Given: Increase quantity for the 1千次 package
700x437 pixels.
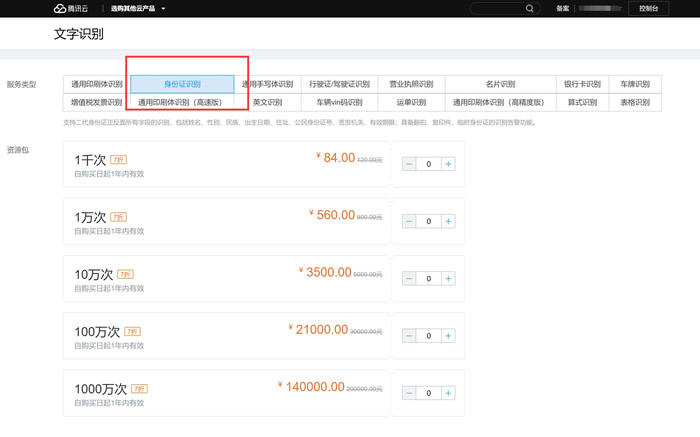Looking at the screenshot, I should coord(448,164).
